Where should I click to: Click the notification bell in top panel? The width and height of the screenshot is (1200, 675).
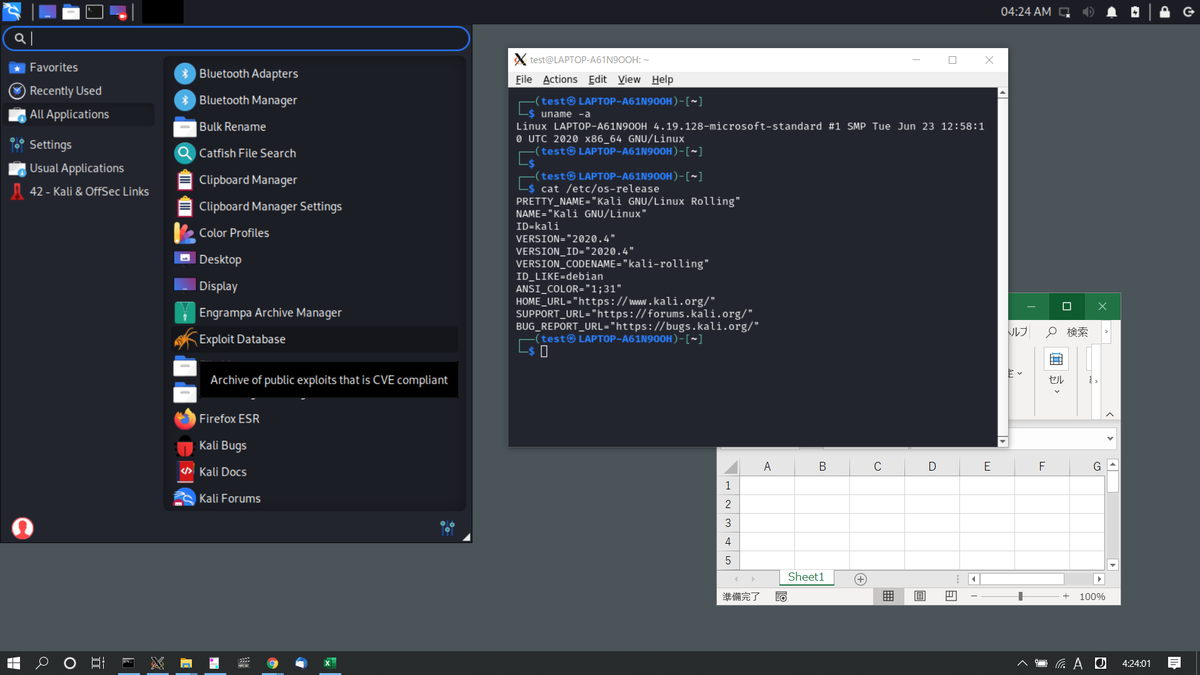click(x=1111, y=12)
